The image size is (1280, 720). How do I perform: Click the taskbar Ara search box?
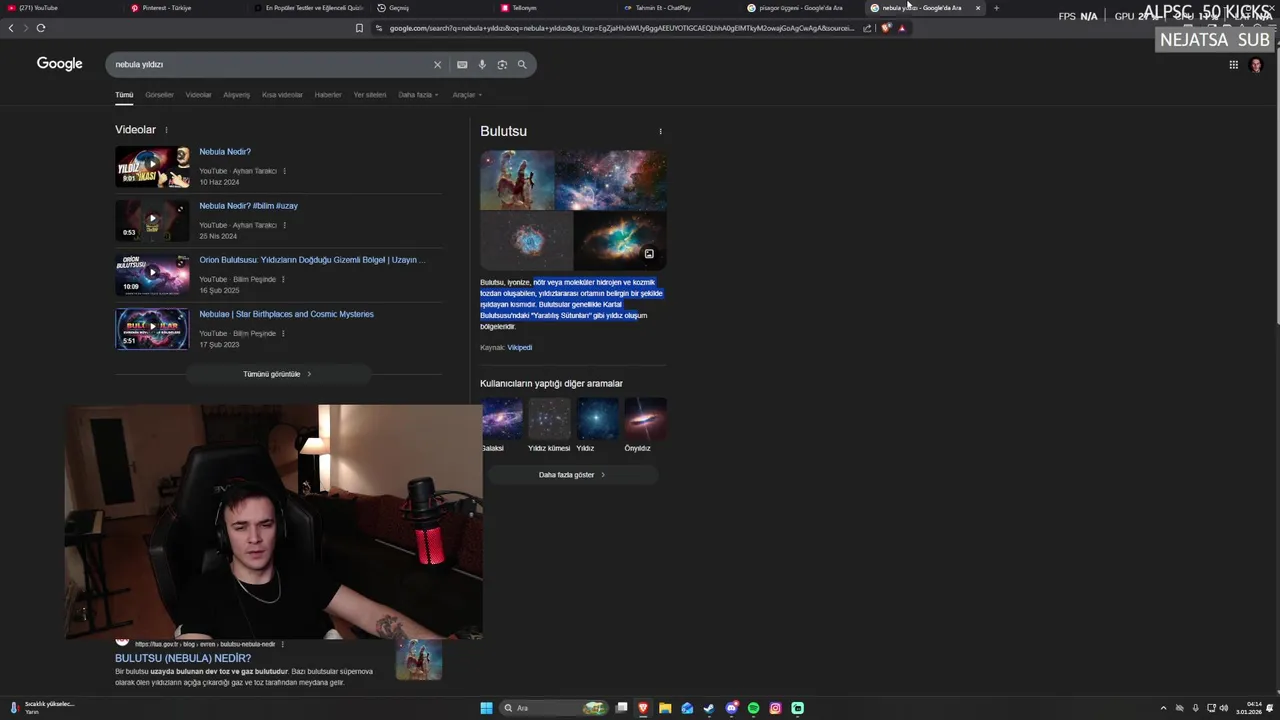click(553, 708)
